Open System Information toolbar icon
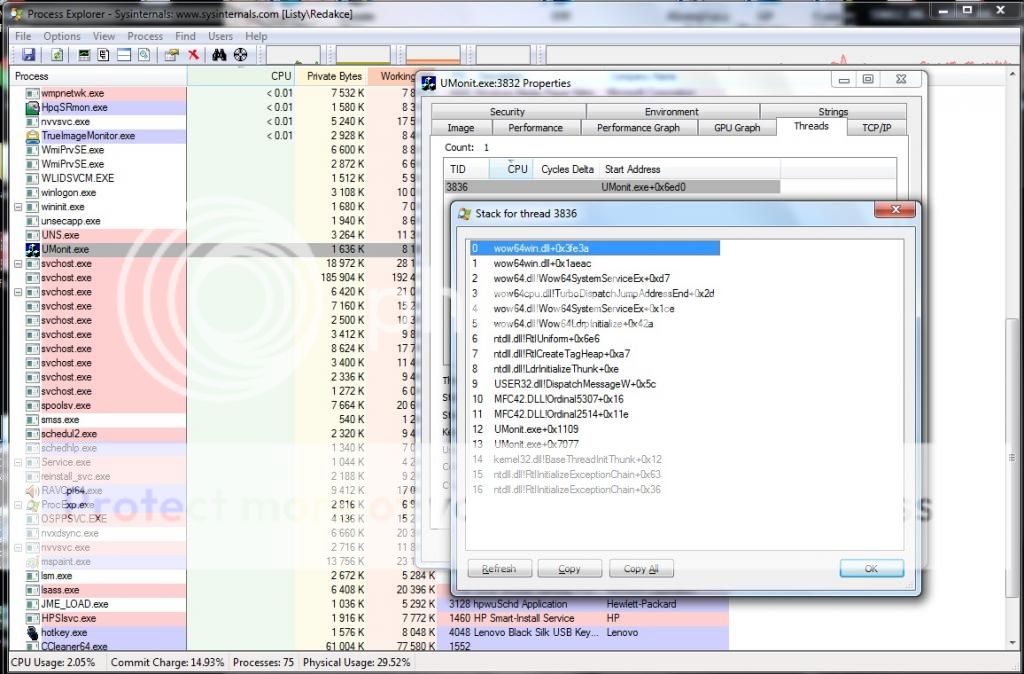 pyautogui.click(x=84, y=55)
